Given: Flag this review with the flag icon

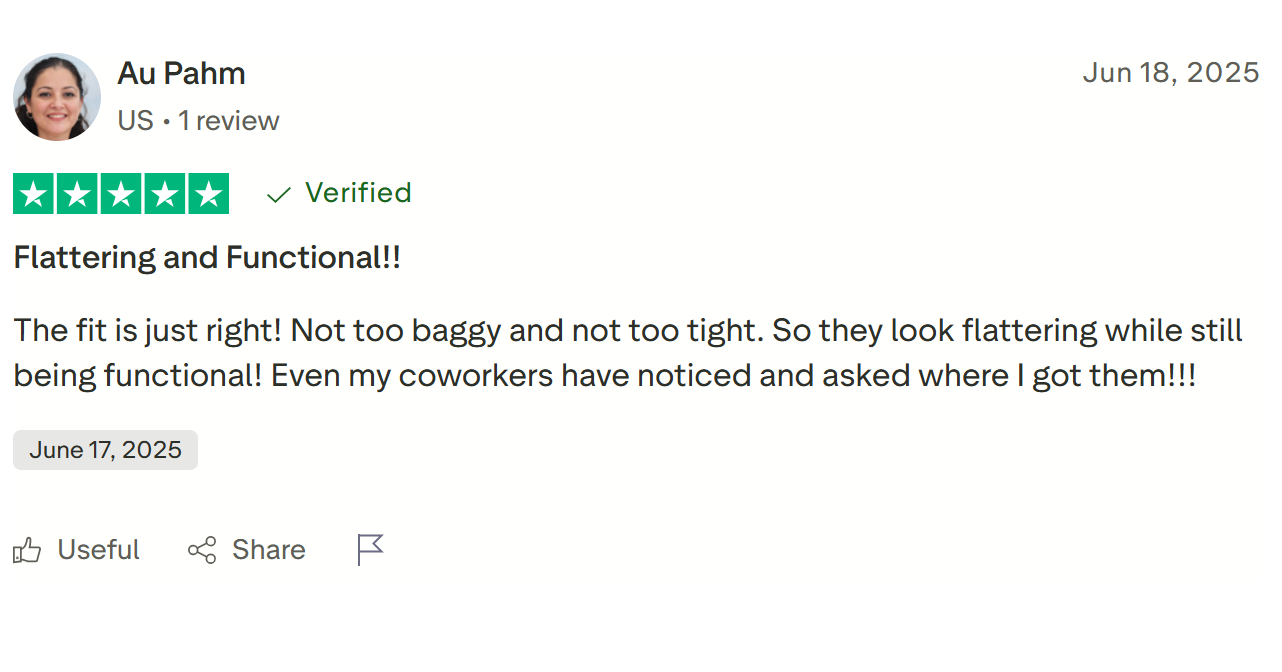Looking at the screenshot, I should (x=370, y=549).
